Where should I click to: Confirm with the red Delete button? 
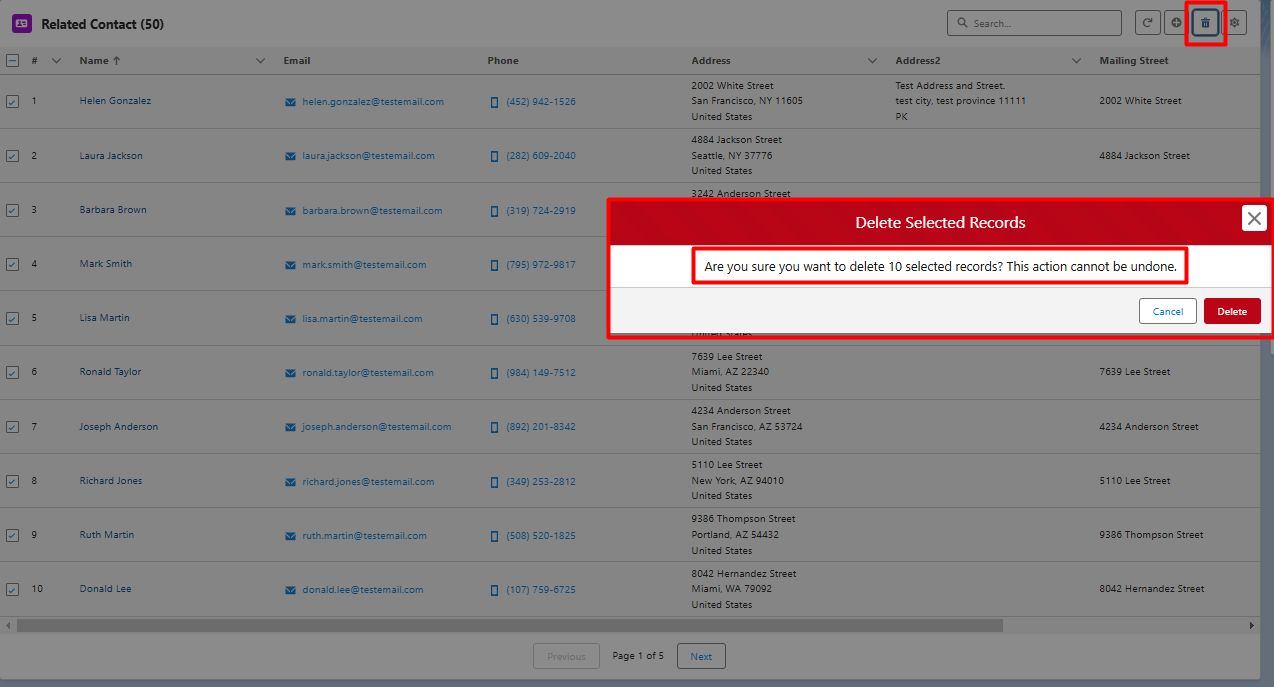pyautogui.click(x=1232, y=311)
